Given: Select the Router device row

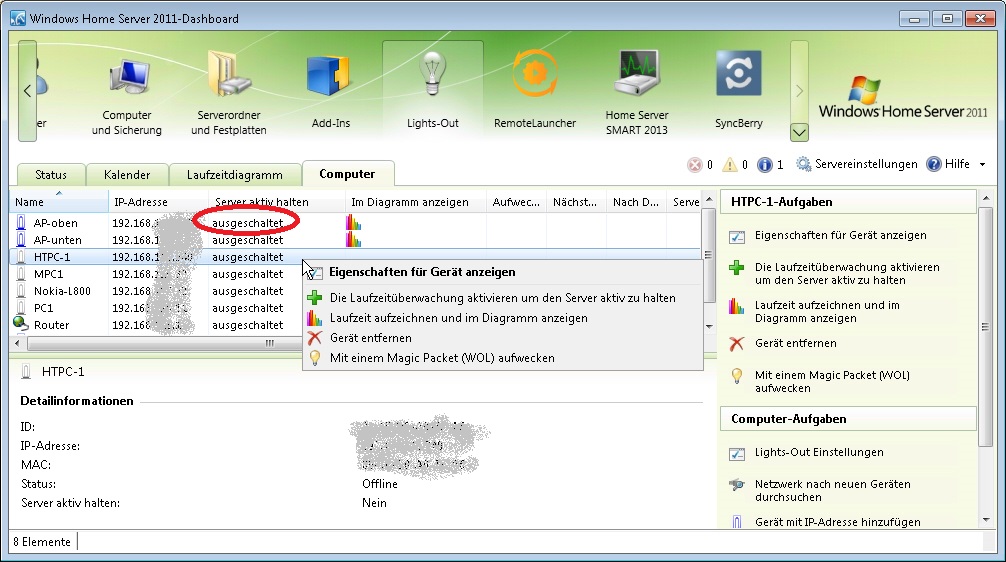Looking at the screenshot, I should click(157, 325).
